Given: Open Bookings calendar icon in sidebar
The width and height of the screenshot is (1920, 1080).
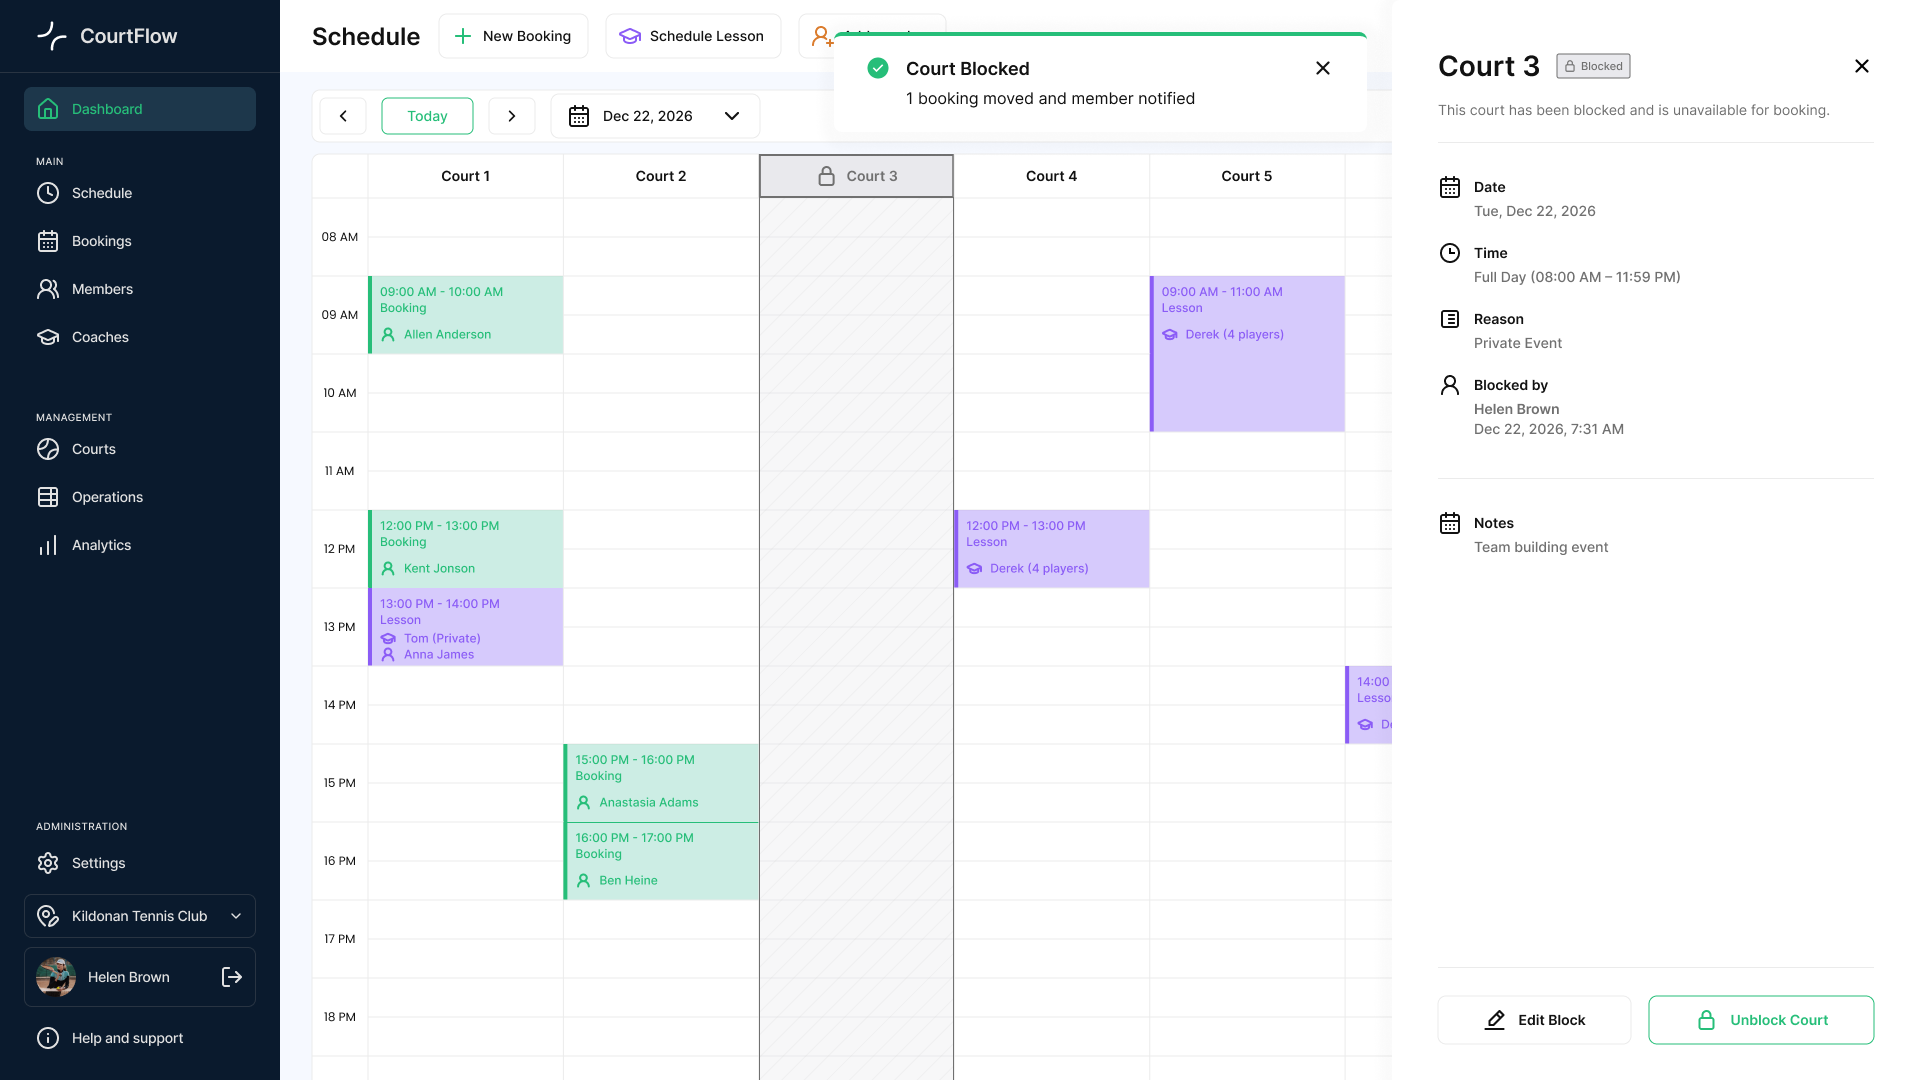Looking at the screenshot, I should point(48,241).
